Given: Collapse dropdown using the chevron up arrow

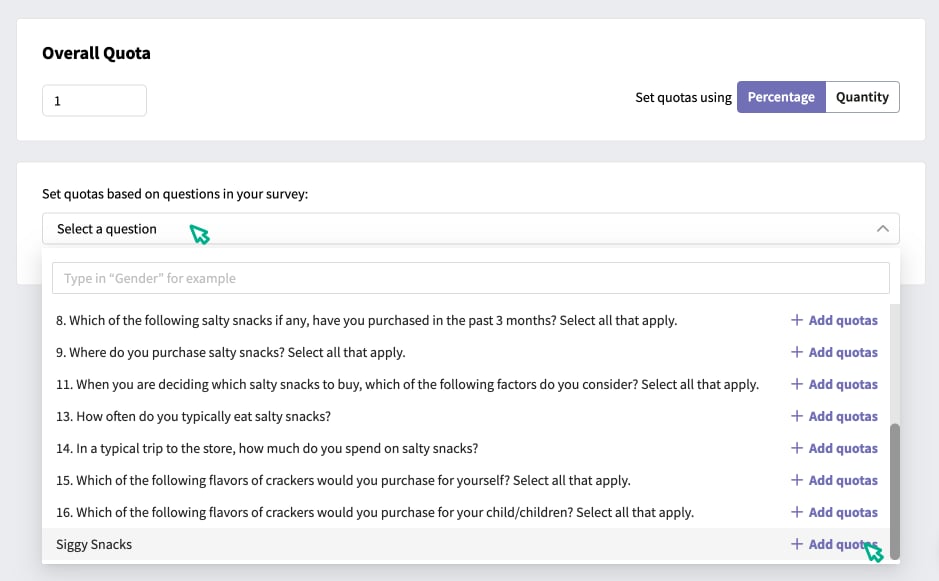Looking at the screenshot, I should (x=883, y=229).
